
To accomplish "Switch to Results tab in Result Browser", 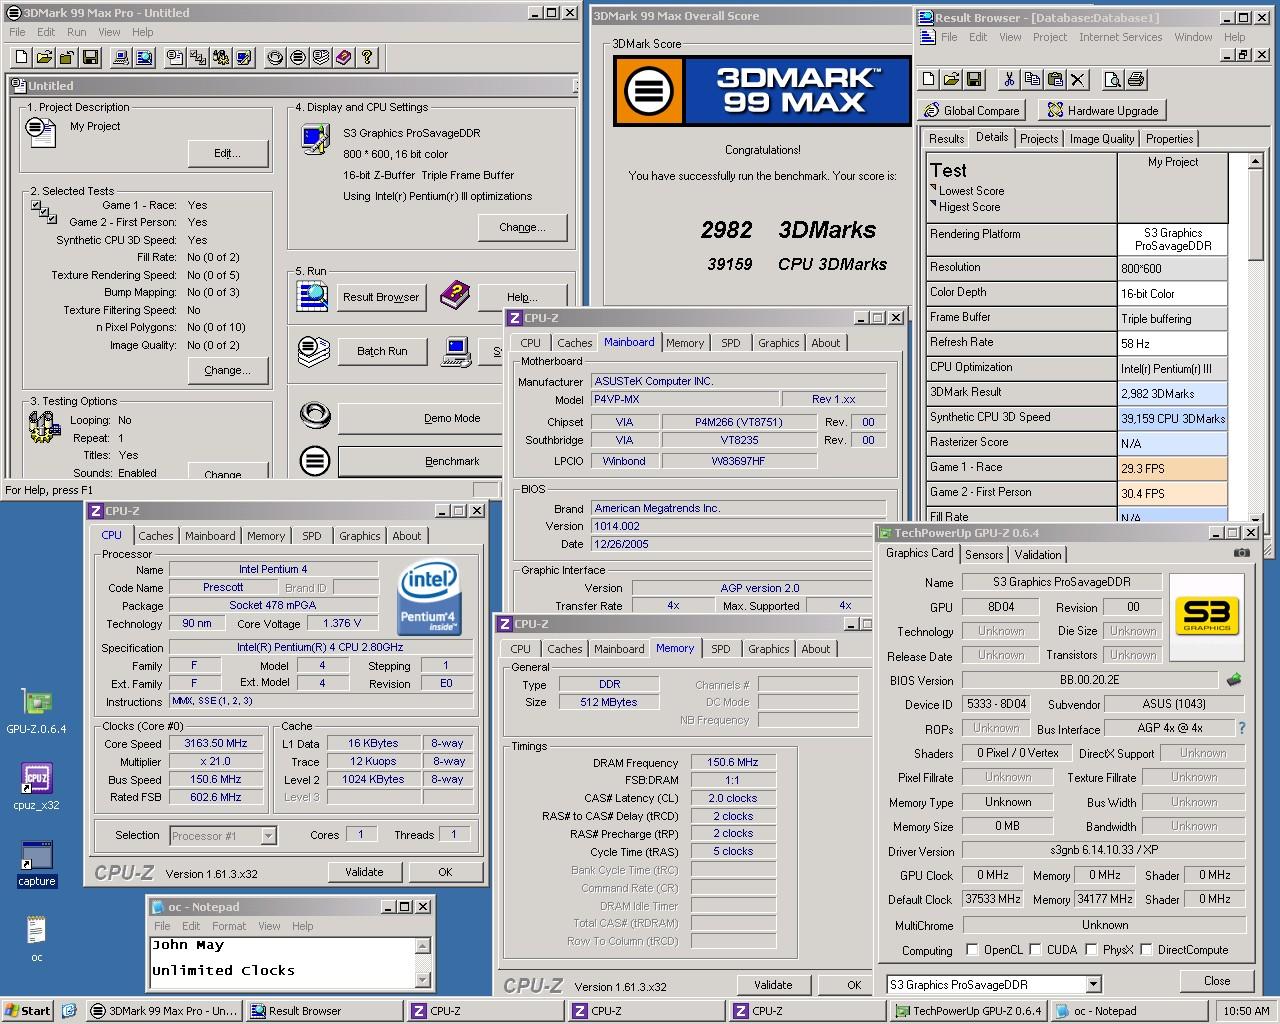I will point(946,139).
